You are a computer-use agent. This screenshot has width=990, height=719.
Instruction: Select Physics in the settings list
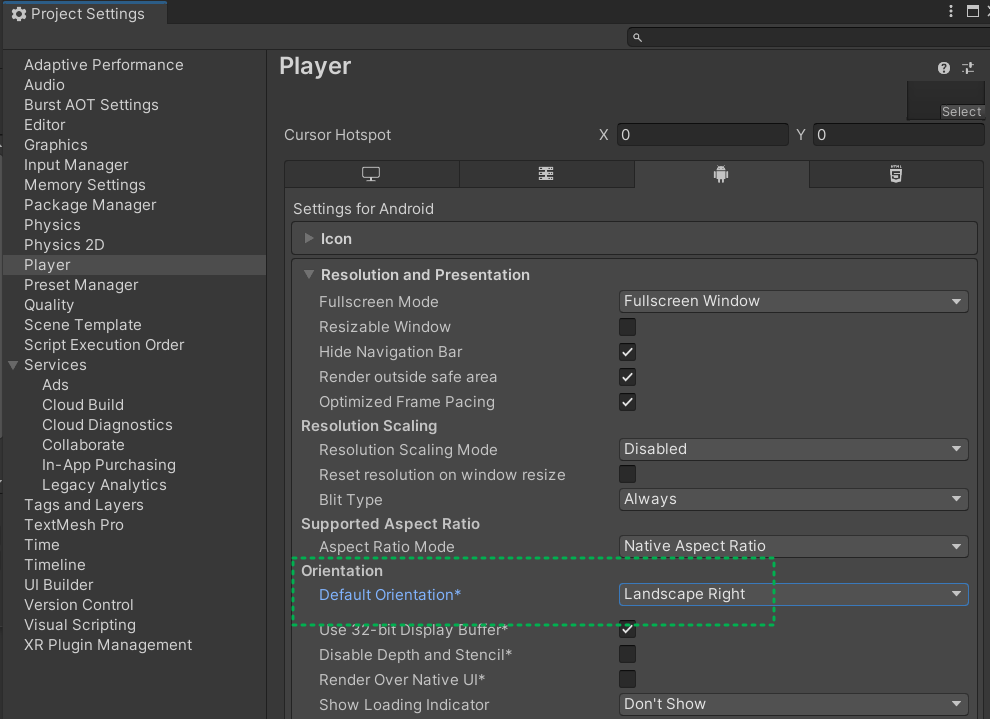click(x=52, y=225)
